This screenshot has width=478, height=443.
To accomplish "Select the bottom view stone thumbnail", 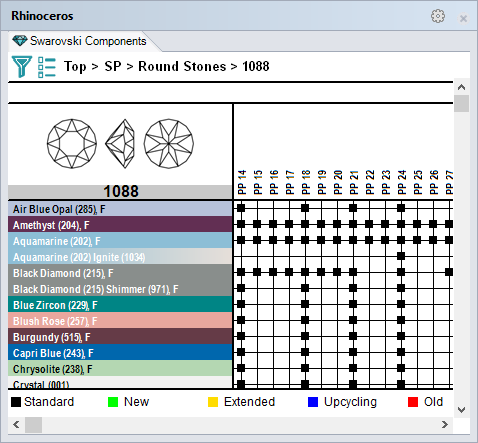I will click(169, 144).
